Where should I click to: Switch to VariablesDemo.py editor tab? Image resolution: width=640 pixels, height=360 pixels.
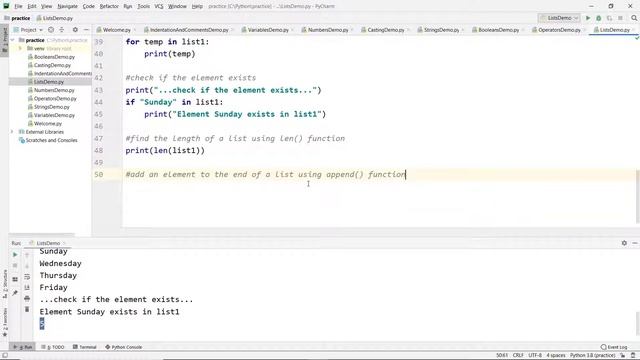click(268, 30)
